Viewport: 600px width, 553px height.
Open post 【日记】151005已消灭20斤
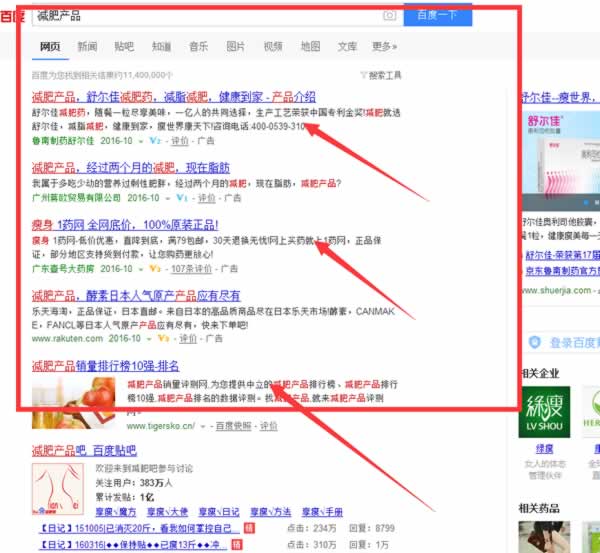click(139, 528)
